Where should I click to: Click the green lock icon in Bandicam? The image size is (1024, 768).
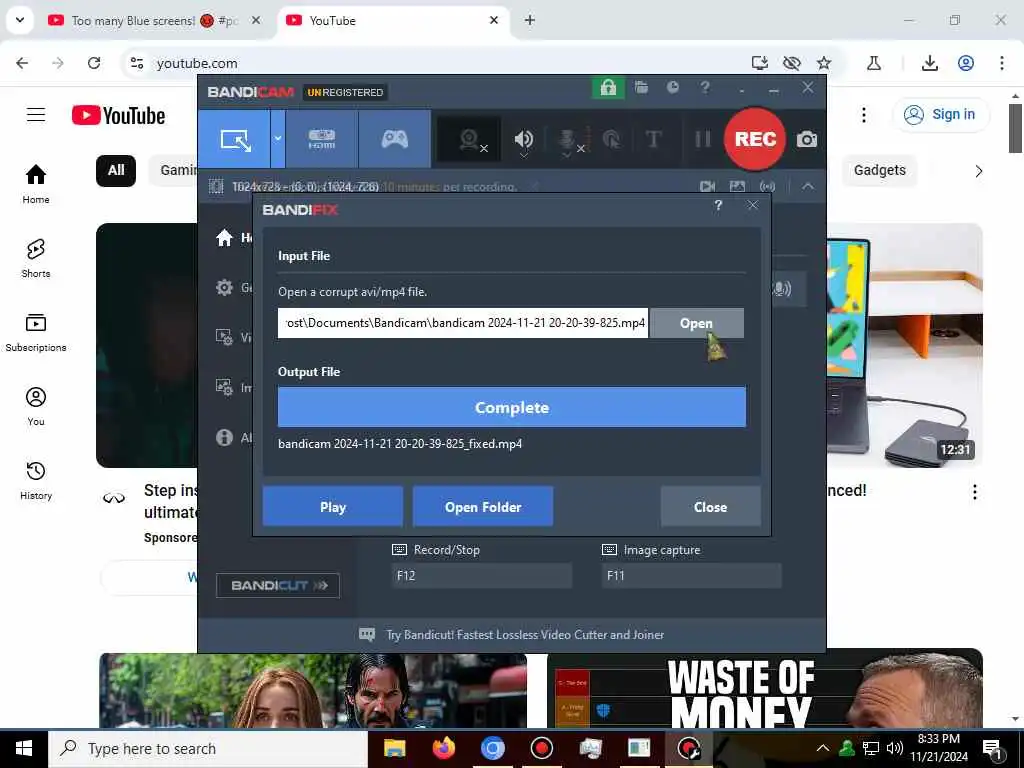click(608, 88)
